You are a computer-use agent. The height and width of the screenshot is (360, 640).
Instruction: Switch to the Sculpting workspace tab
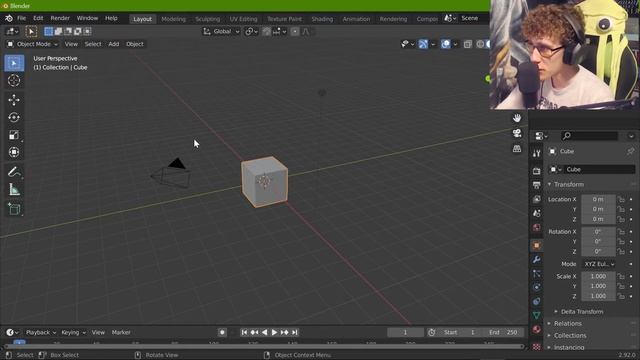(207, 19)
